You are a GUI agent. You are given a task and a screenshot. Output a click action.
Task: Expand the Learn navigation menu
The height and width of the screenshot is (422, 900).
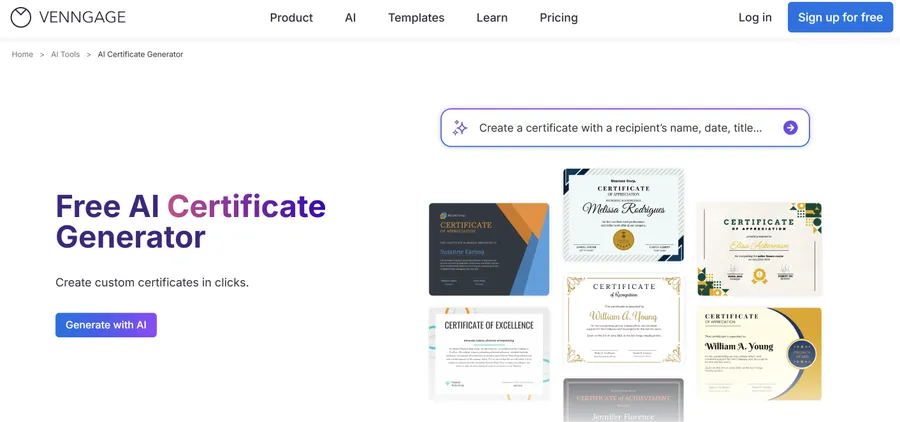click(x=492, y=18)
